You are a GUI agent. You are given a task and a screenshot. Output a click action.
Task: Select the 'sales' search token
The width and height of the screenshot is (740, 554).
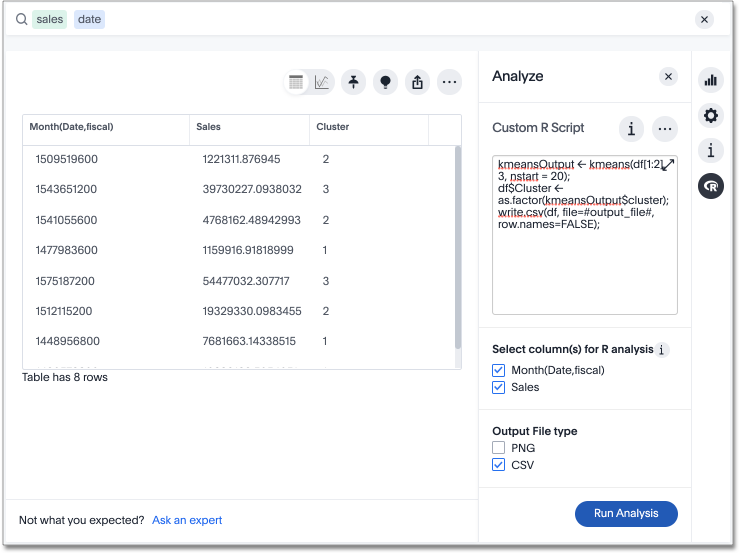[50, 19]
